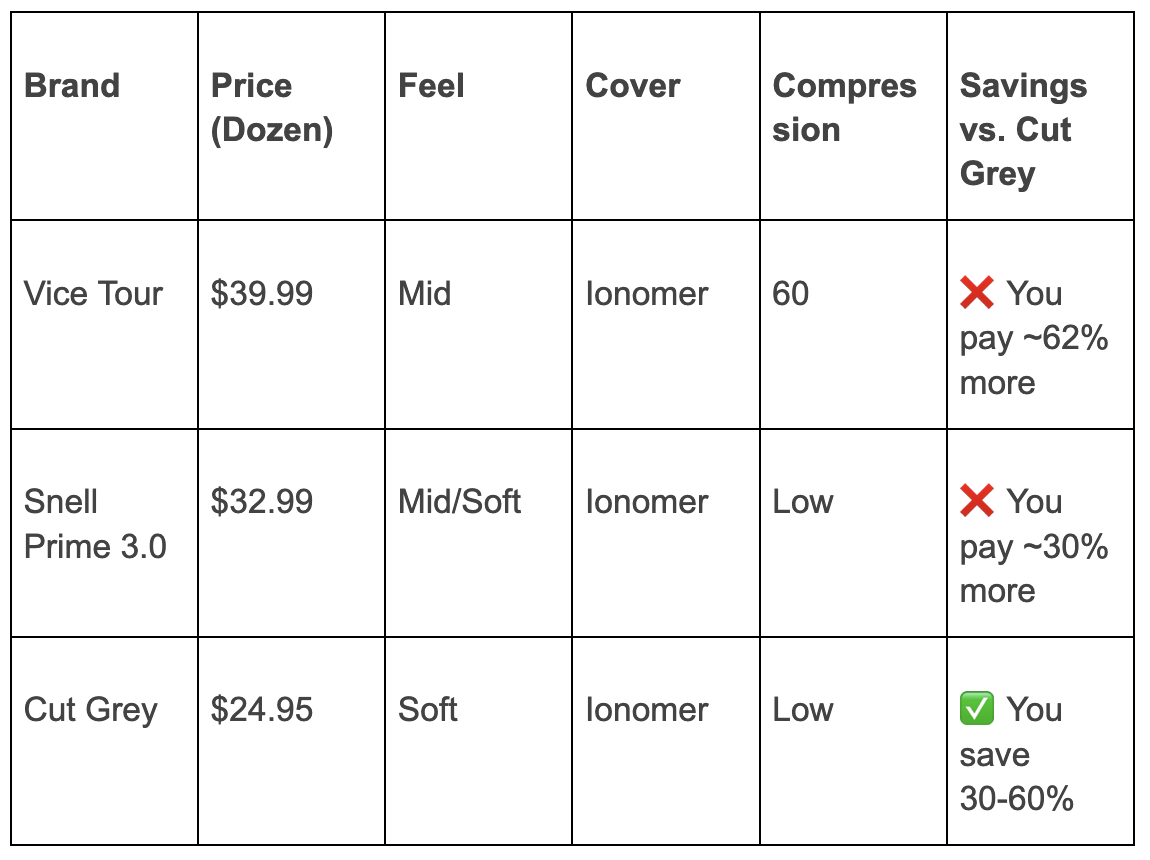This screenshot has width=1150, height=860.
Task: Click the green checkmark icon in Cut Grey row
Action: [976, 709]
